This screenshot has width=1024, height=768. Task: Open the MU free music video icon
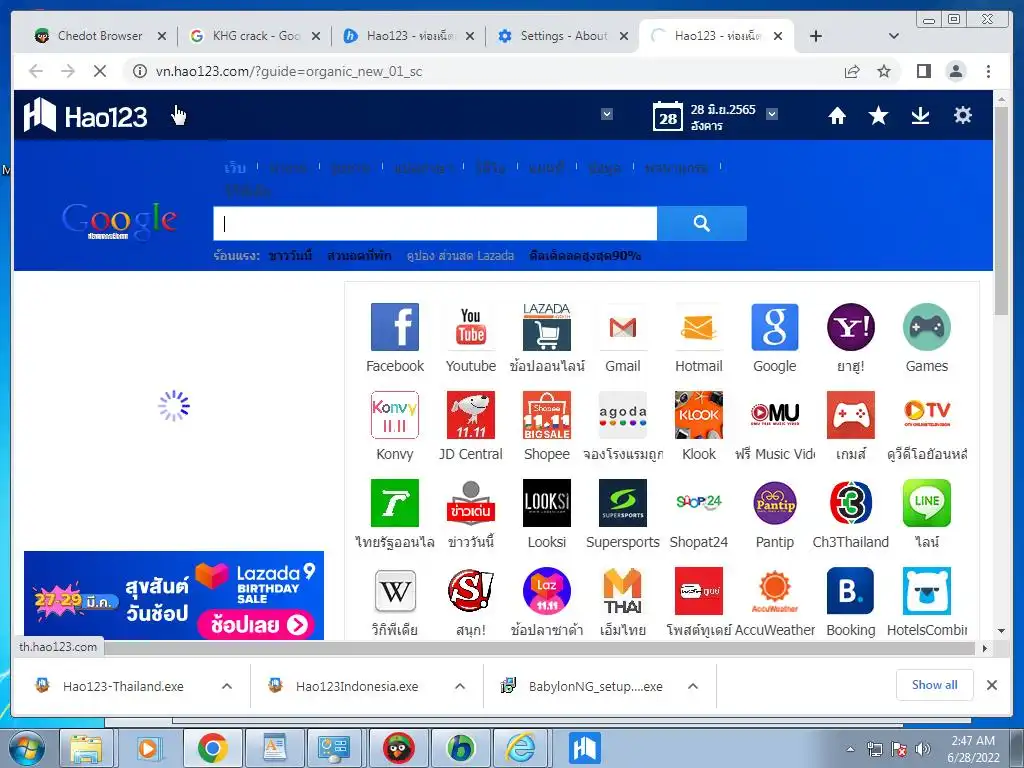click(x=775, y=415)
